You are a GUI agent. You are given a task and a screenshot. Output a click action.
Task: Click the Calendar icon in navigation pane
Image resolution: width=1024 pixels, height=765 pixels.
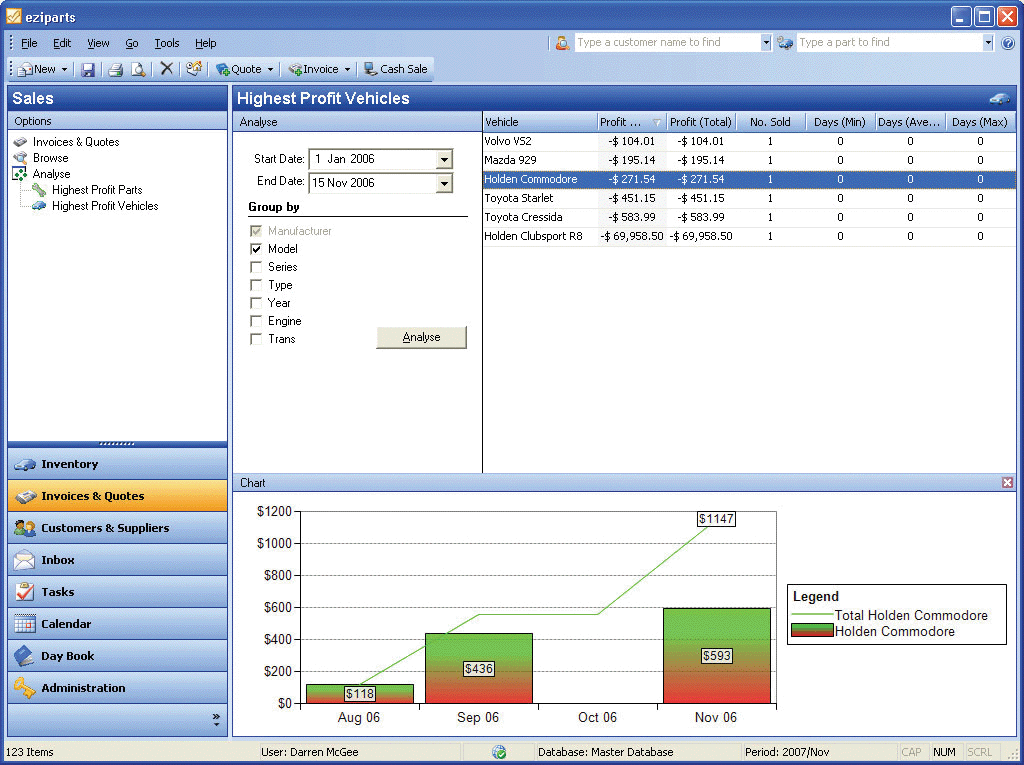pos(25,624)
